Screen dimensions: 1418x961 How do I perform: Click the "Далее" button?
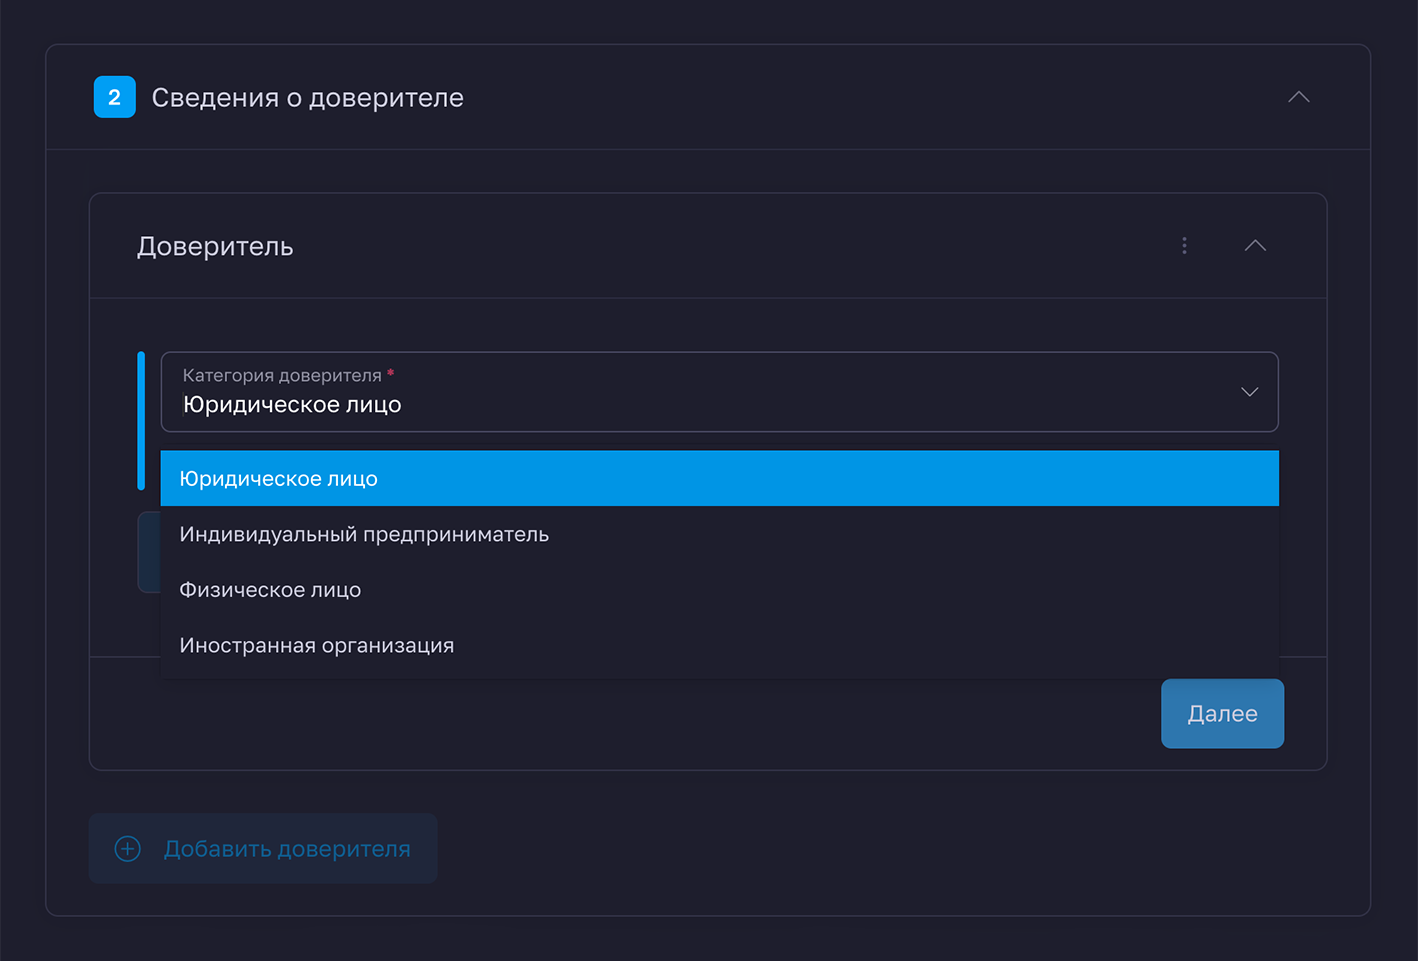pyautogui.click(x=1222, y=714)
